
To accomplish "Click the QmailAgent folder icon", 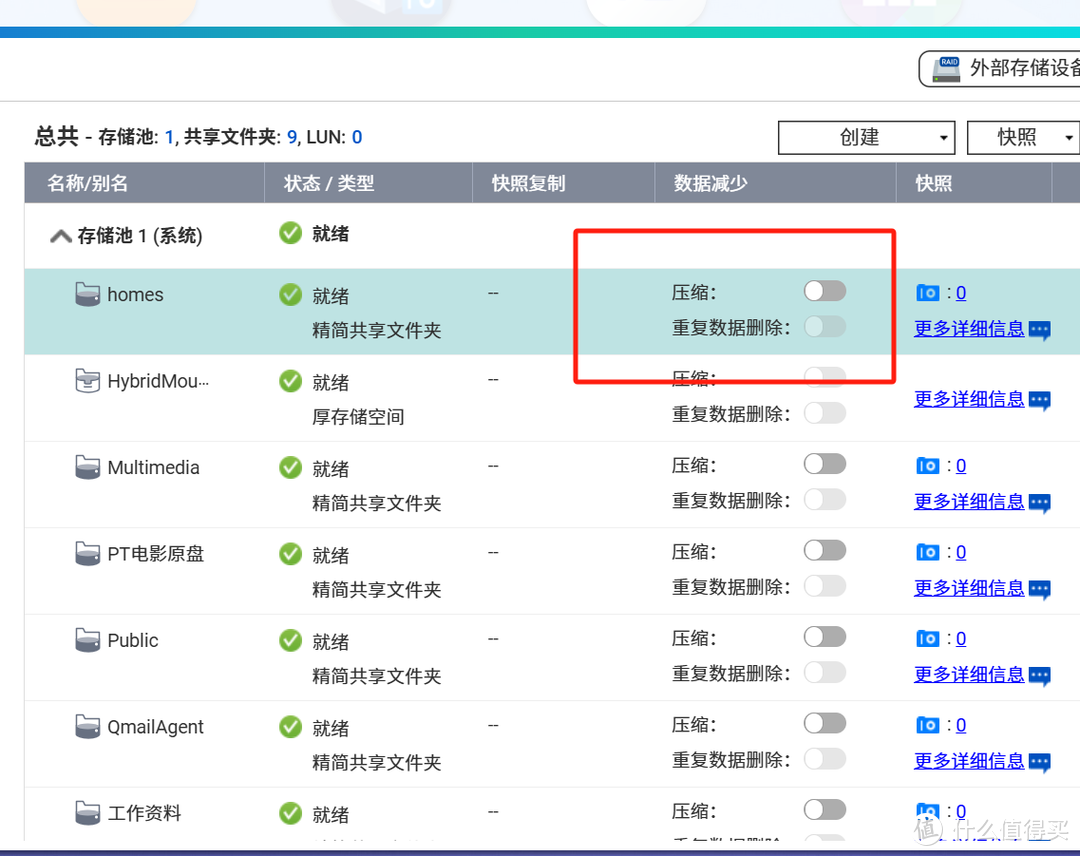I will tap(87, 727).
